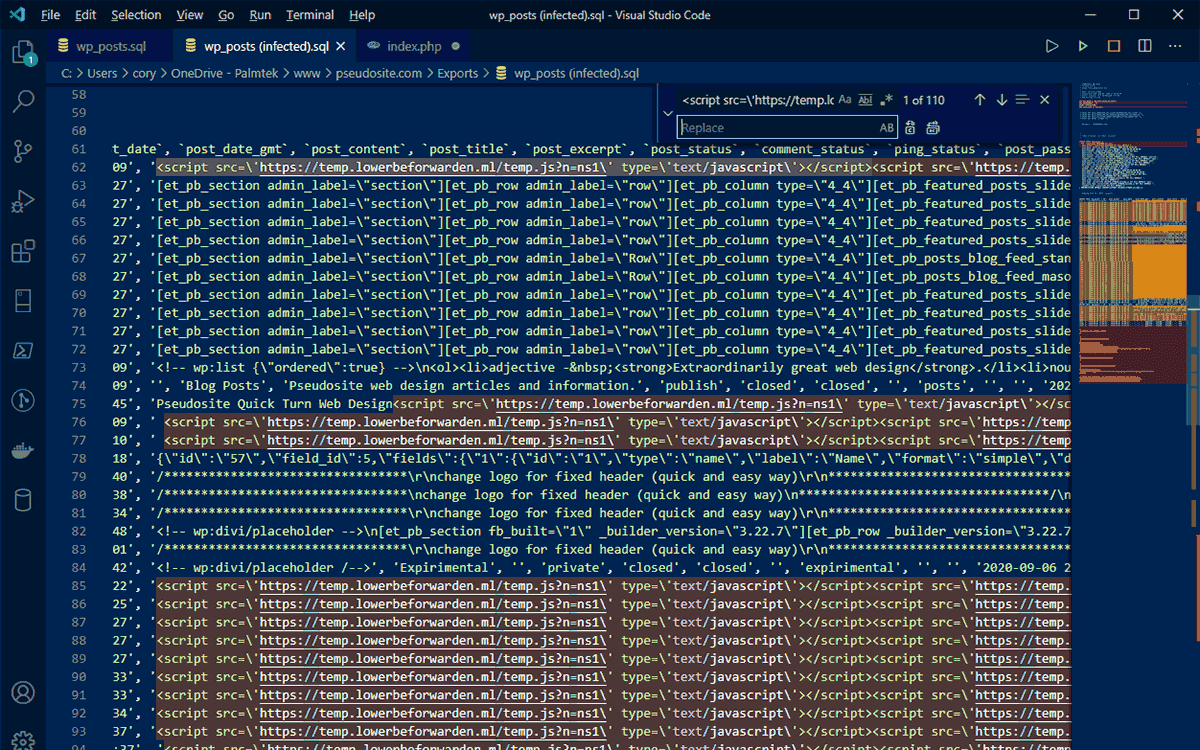This screenshot has width=1200, height=750.
Task: Collapse the replace row with chevron
Action: click(x=668, y=114)
